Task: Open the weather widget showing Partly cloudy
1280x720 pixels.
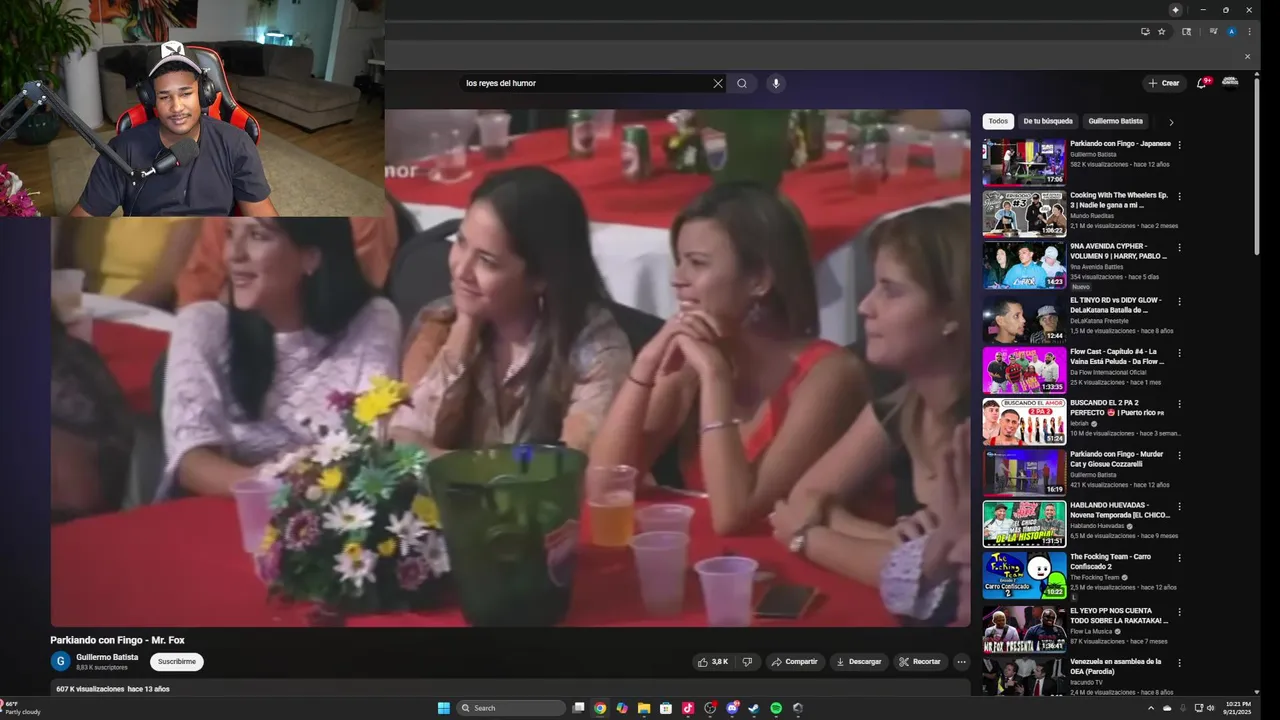Action: click(22, 708)
